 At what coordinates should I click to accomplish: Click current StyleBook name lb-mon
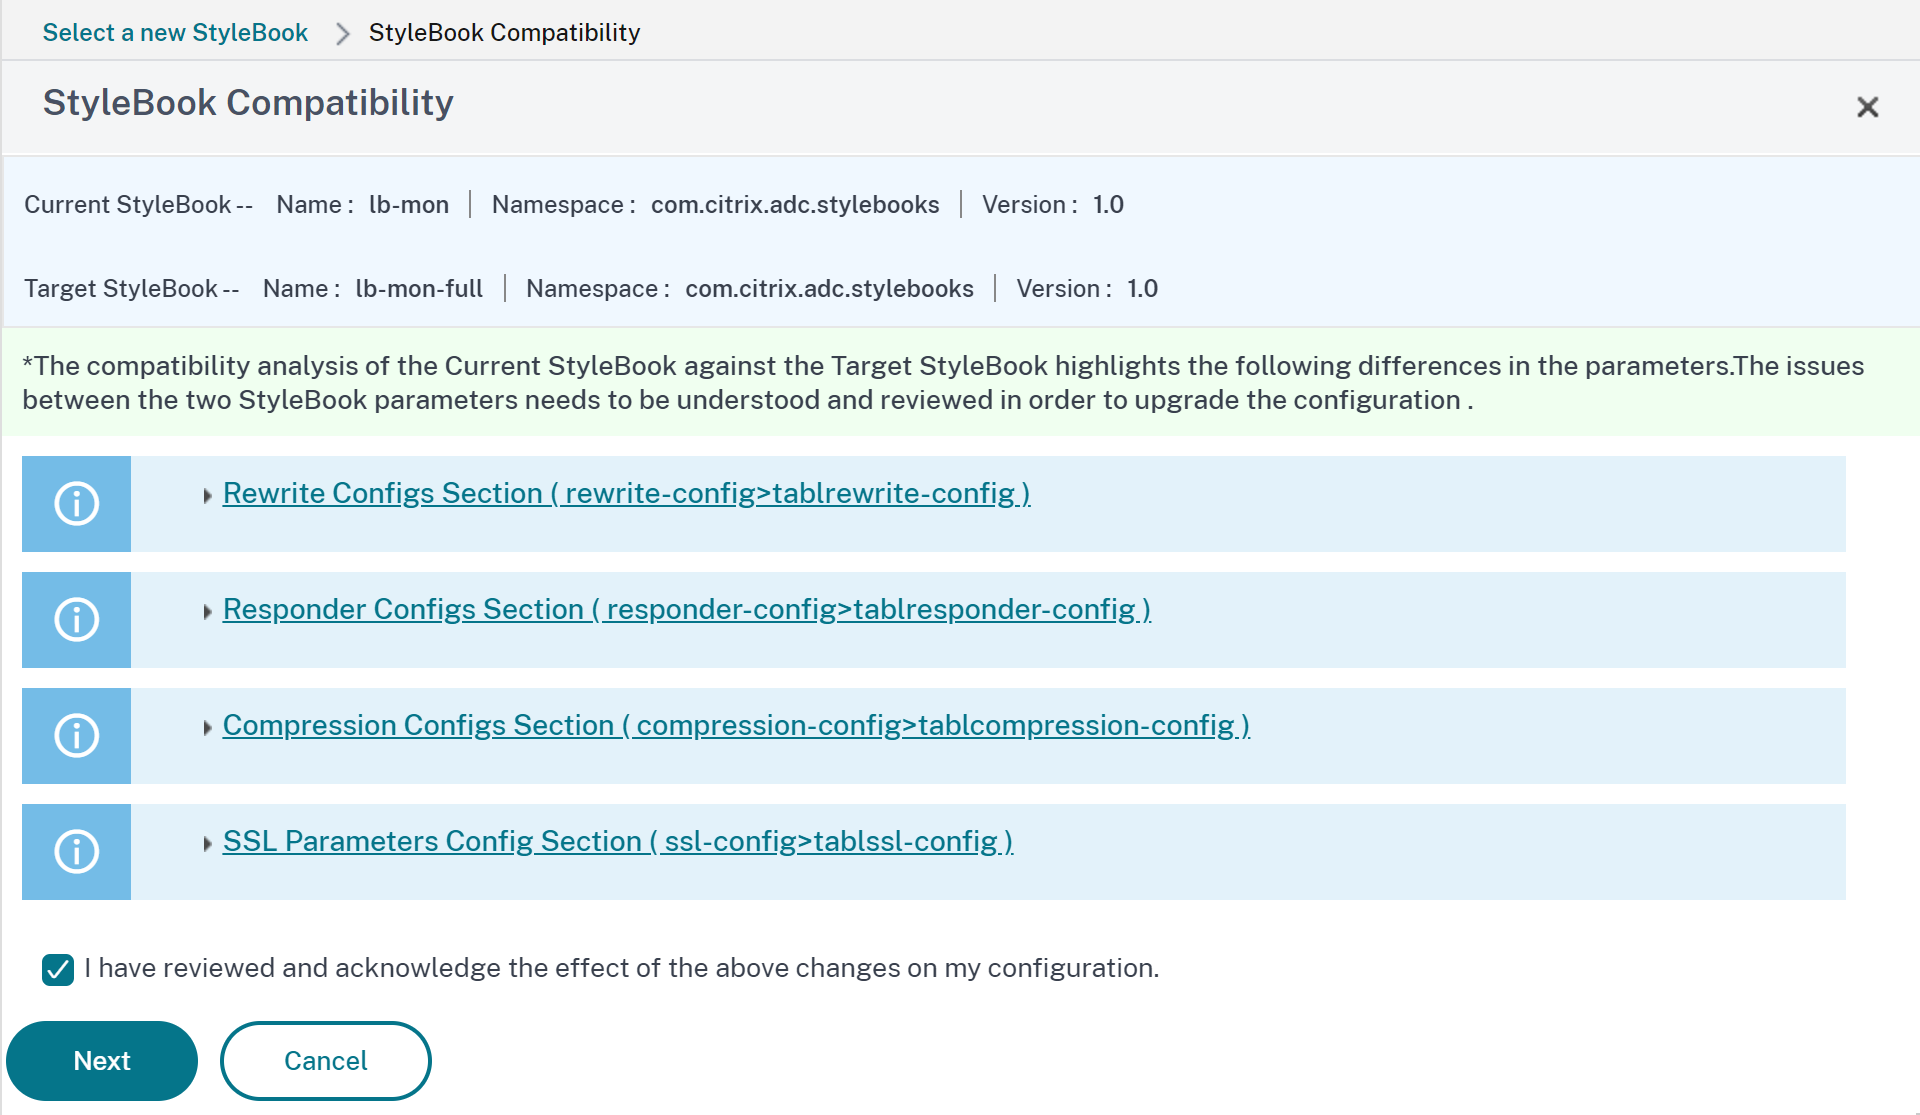(409, 205)
